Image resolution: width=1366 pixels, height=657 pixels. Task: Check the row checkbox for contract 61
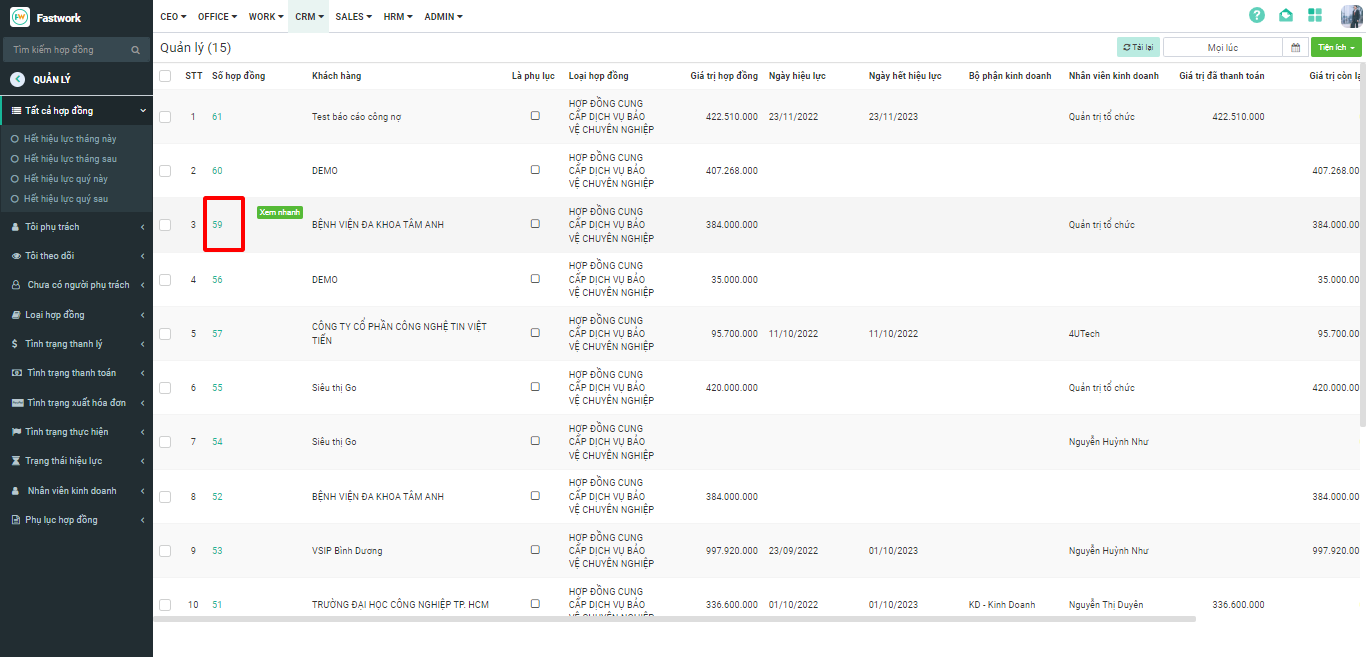165,117
